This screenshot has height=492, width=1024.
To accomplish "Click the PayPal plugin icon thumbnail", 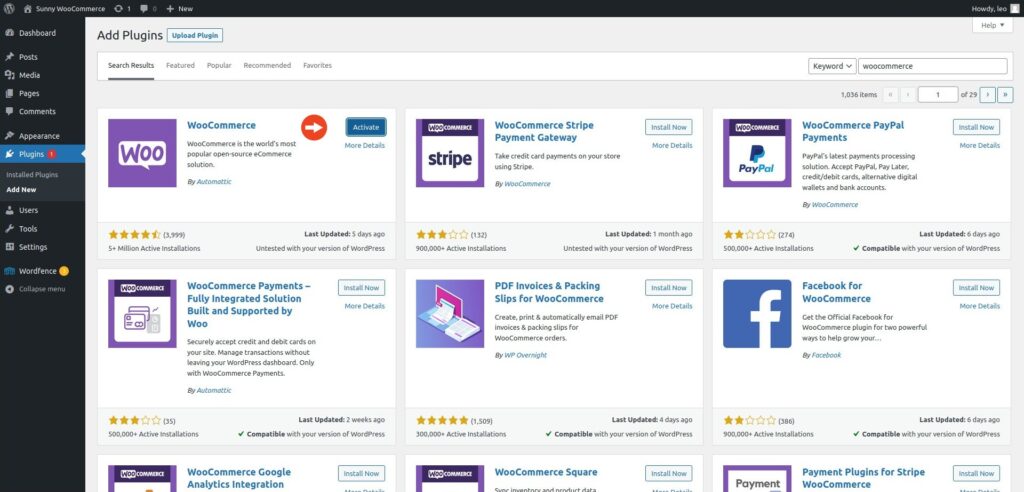I will pos(758,153).
